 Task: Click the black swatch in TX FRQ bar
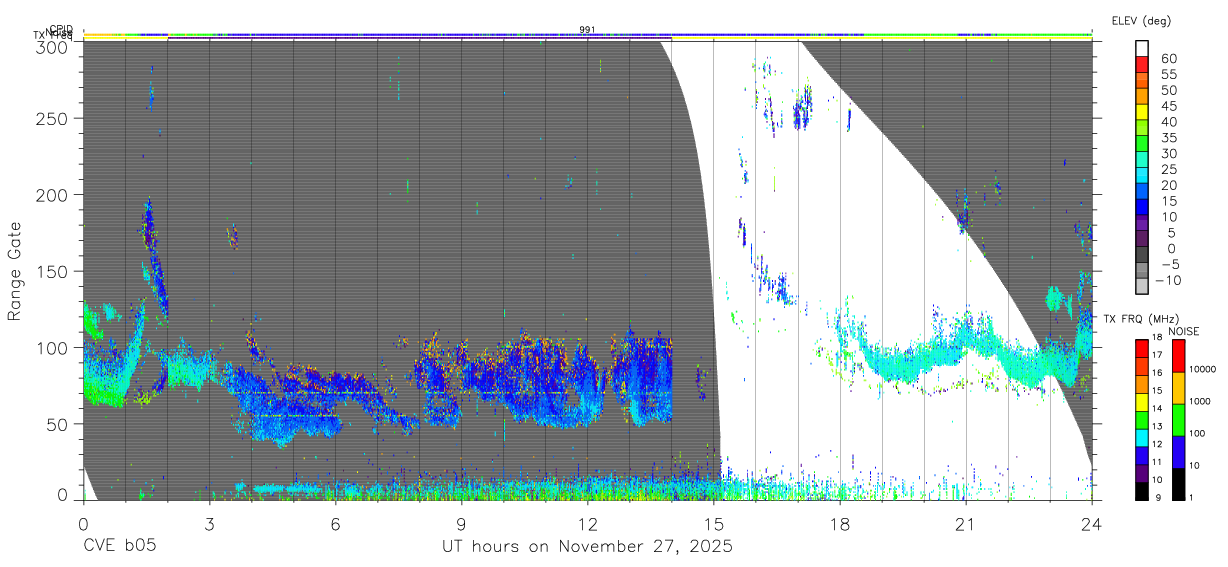click(x=1142, y=491)
